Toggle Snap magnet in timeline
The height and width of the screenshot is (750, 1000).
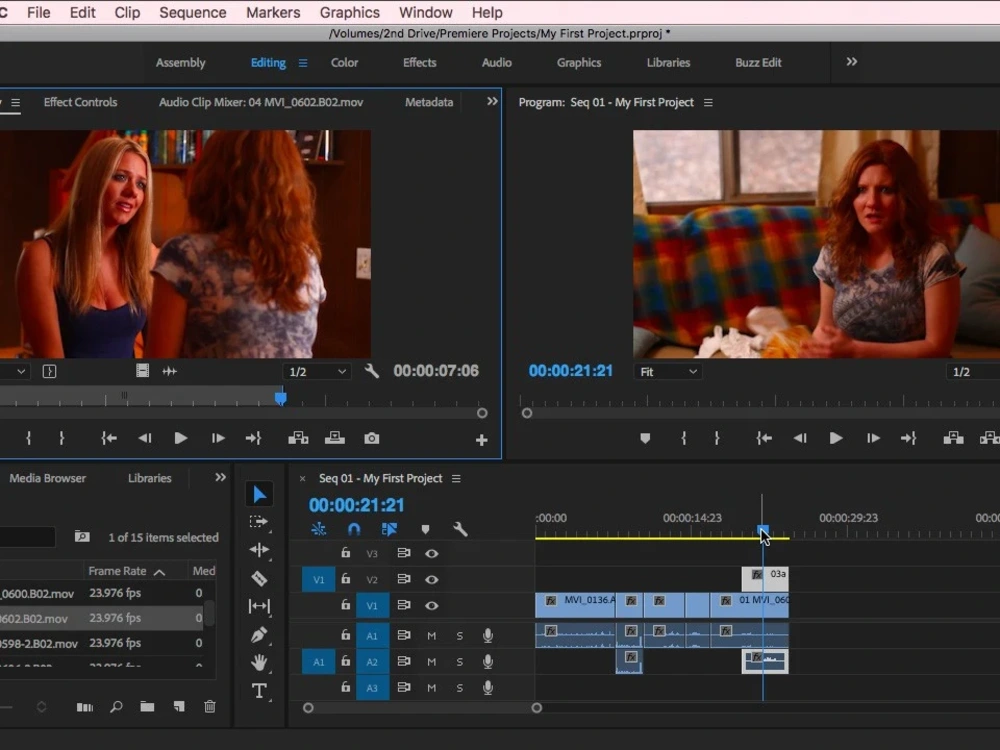(353, 529)
